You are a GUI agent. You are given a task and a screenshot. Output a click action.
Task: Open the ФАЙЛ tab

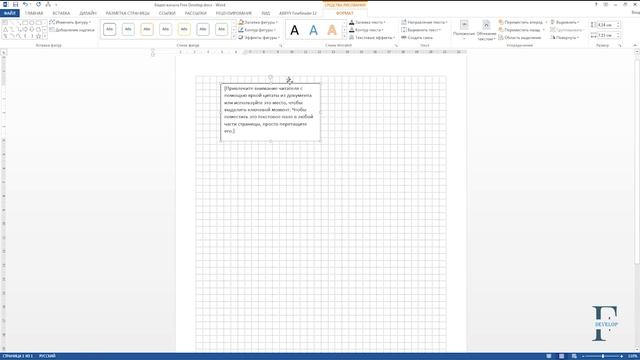tap(10, 13)
